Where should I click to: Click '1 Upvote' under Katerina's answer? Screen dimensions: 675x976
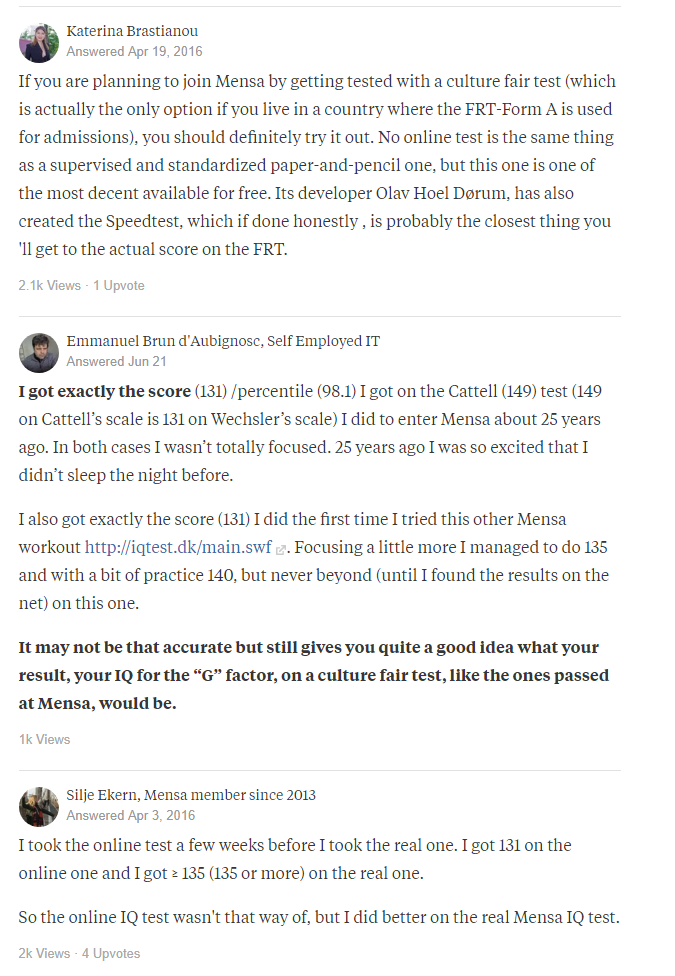pyautogui.click(x=119, y=286)
